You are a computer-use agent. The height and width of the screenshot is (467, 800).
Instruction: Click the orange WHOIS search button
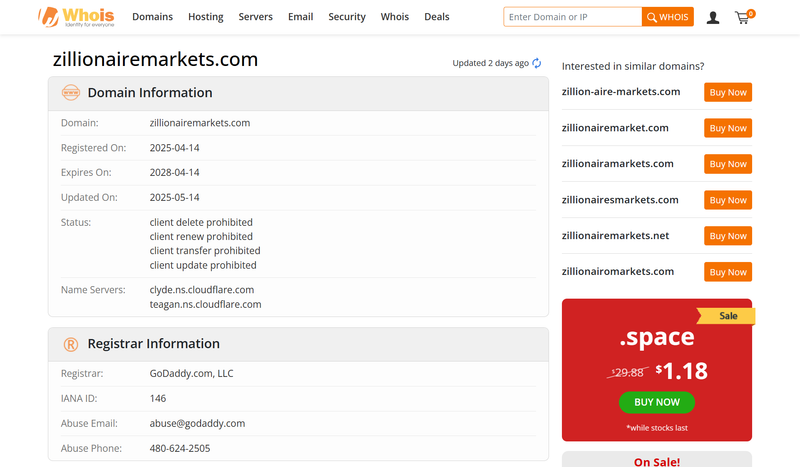pyautogui.click(x=668, y=17)
